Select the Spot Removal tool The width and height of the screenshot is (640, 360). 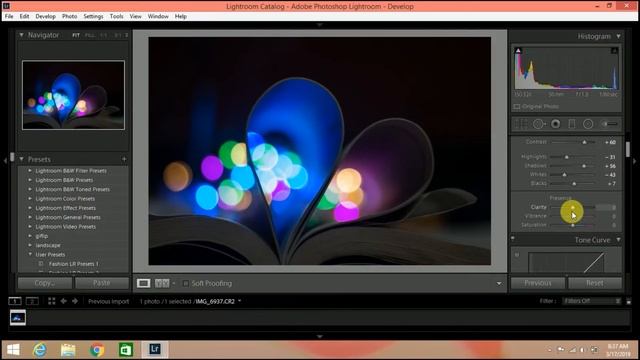(539, 124)
